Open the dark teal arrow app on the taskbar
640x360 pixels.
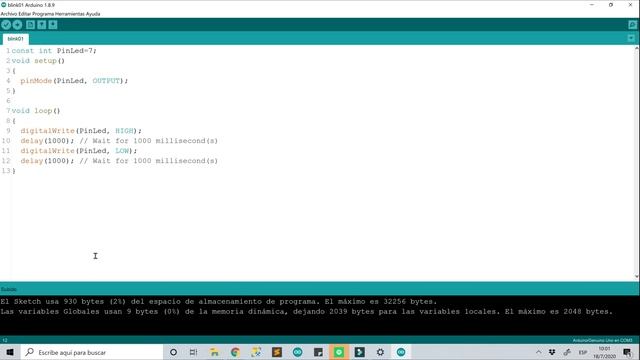point(360,352)
